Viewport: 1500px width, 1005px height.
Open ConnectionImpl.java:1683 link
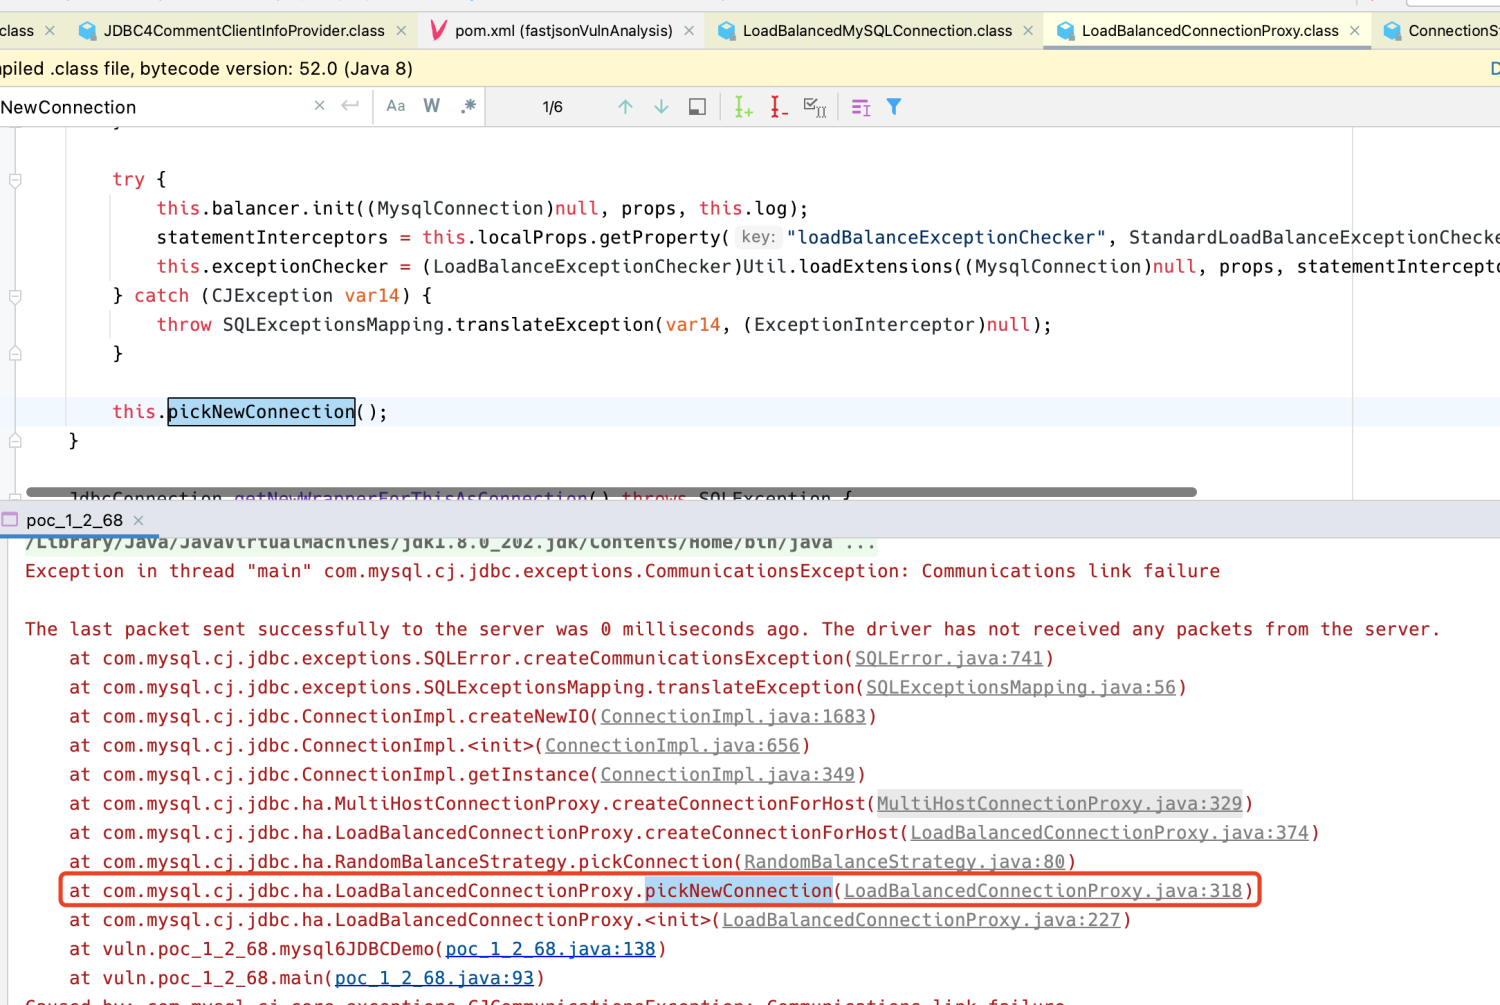[x=733, y=716]
